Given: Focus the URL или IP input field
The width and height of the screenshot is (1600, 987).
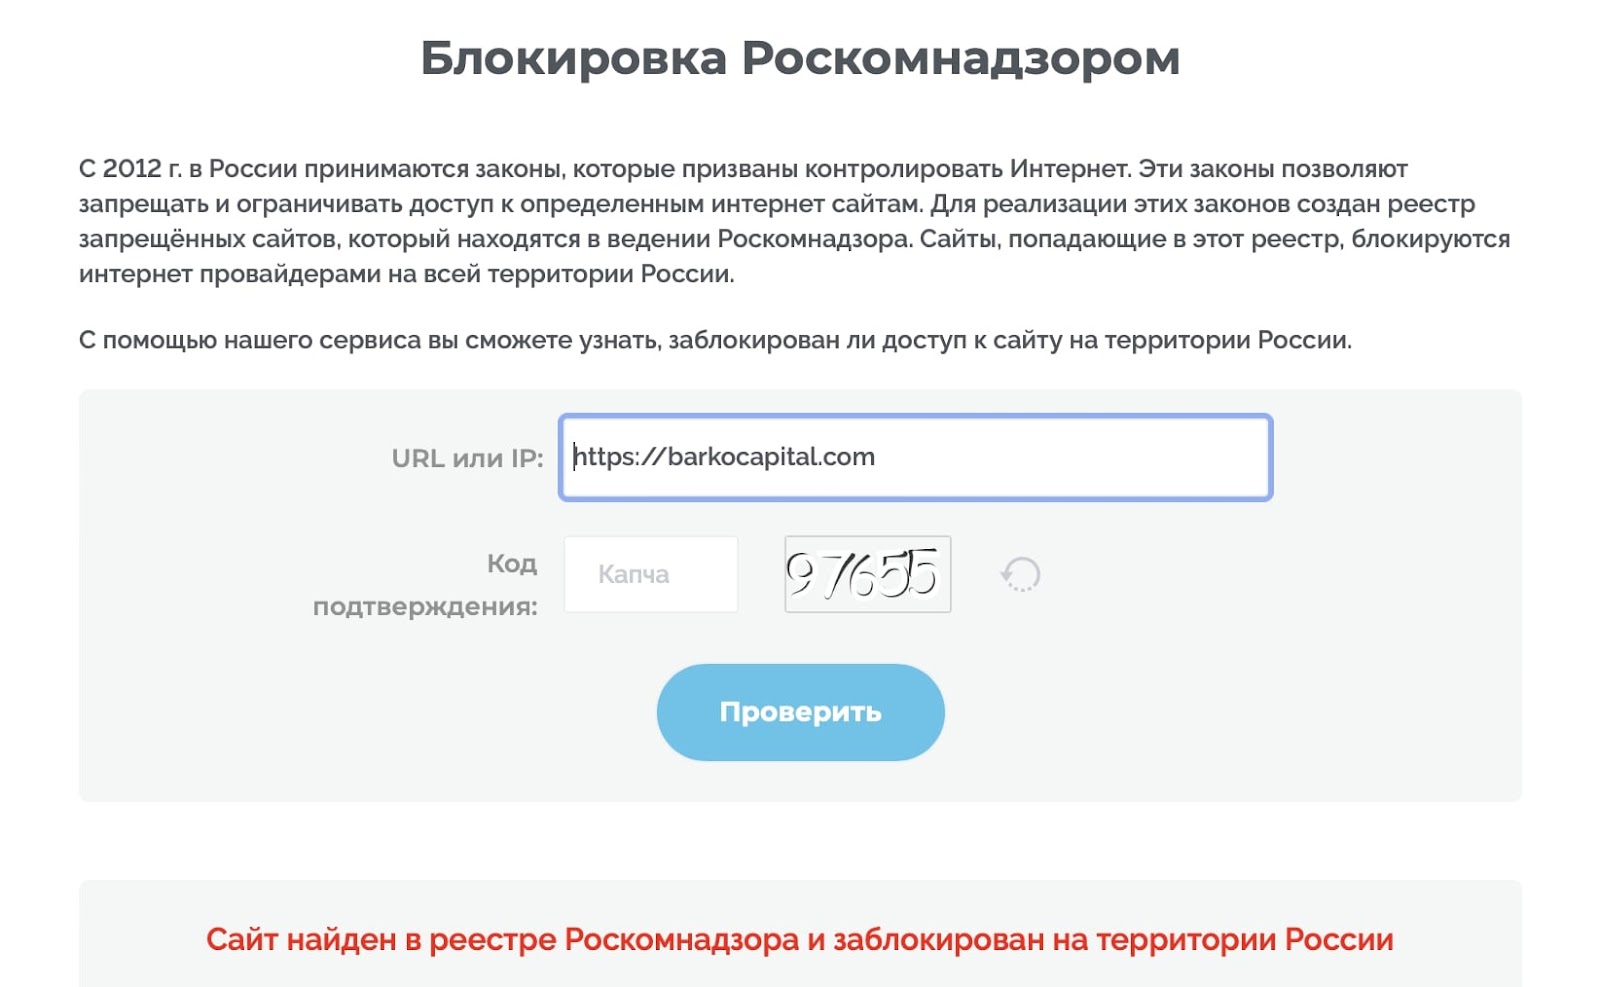Looking at the screenshot, I should pos(915,457).
